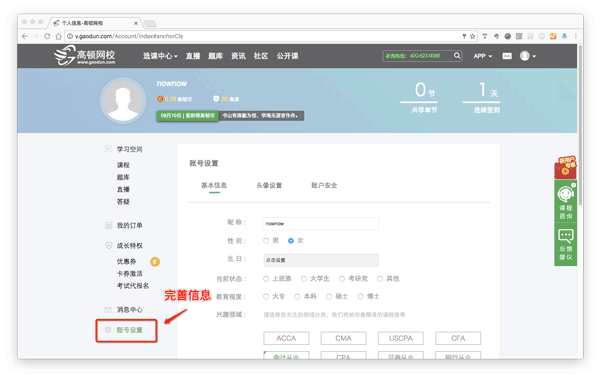Screen dimensions: 600x379
Task: Select 其他 as current status
Action: point(380,279)
